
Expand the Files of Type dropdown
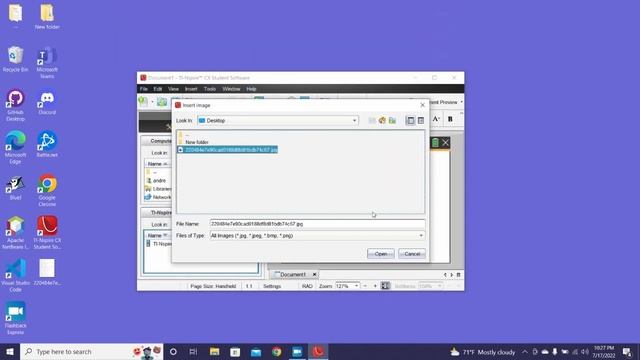click(421, 236)
